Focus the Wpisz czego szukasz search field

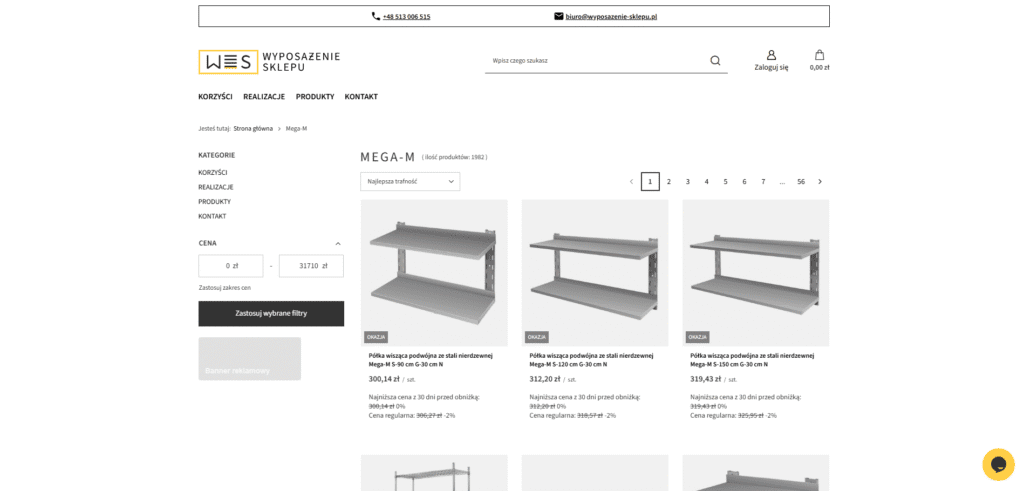pos(595,60)
